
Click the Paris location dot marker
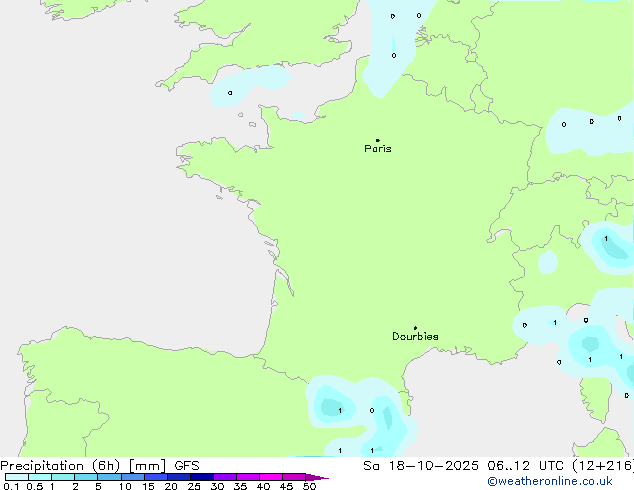tap(378, 140)
